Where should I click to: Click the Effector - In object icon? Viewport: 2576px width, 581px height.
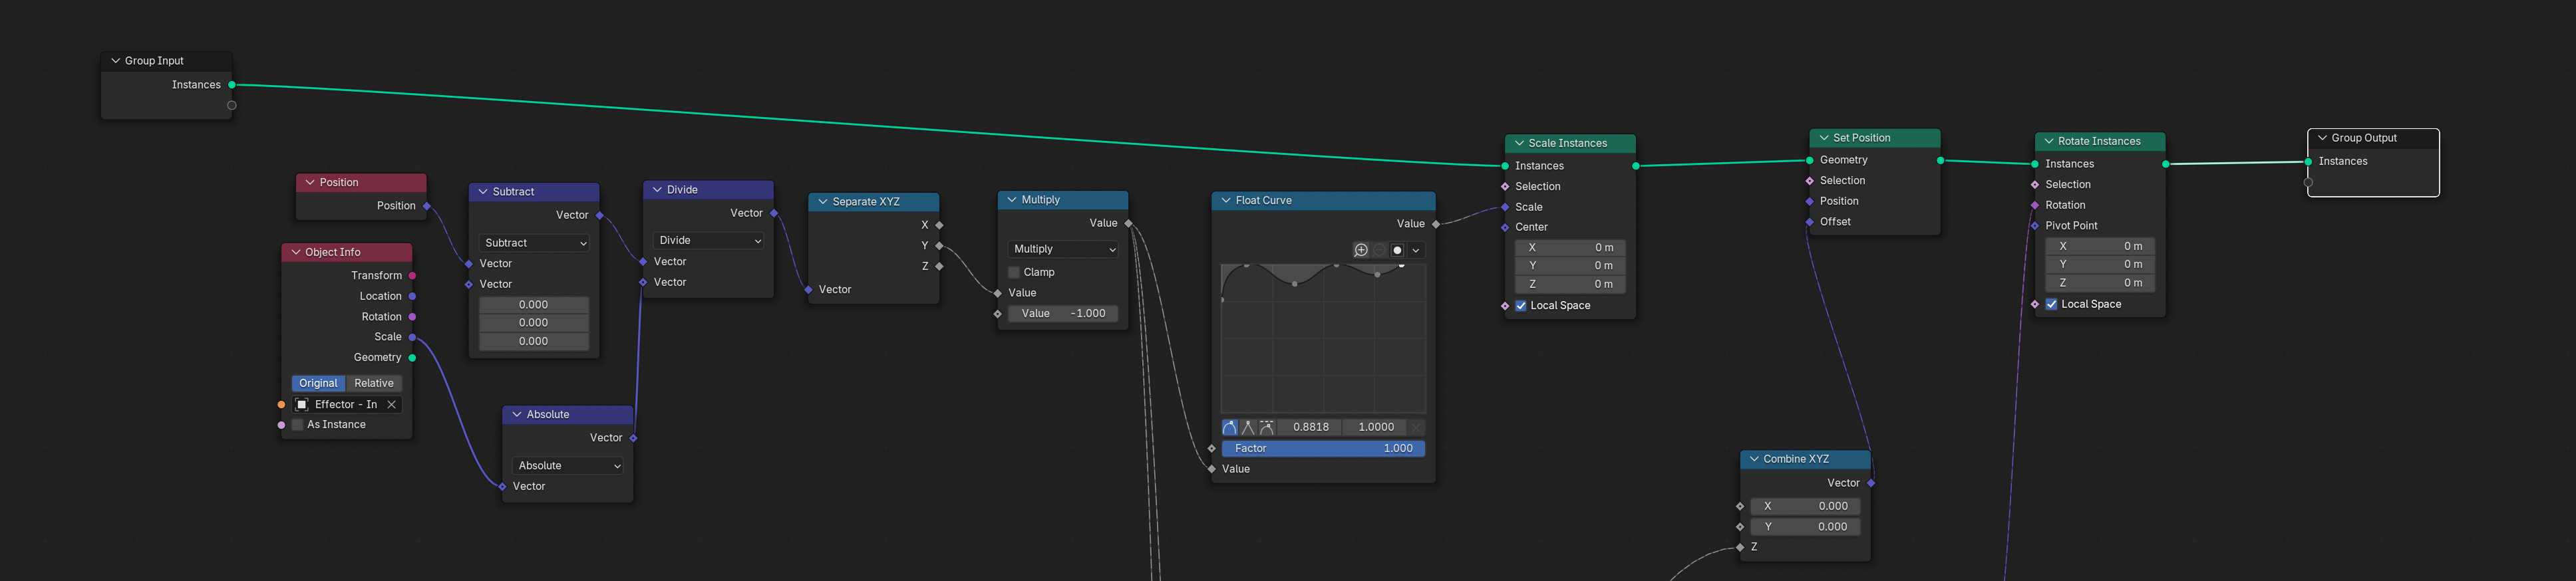(x=302, y=405)
